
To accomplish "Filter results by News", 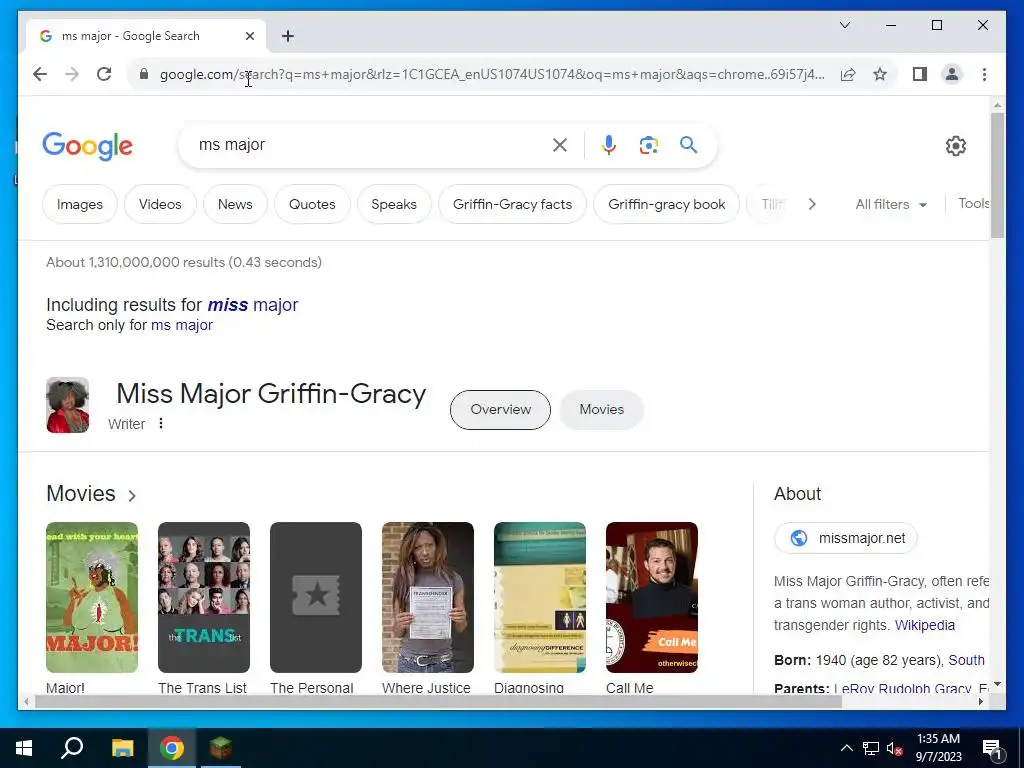I will (x=235, y=204).
